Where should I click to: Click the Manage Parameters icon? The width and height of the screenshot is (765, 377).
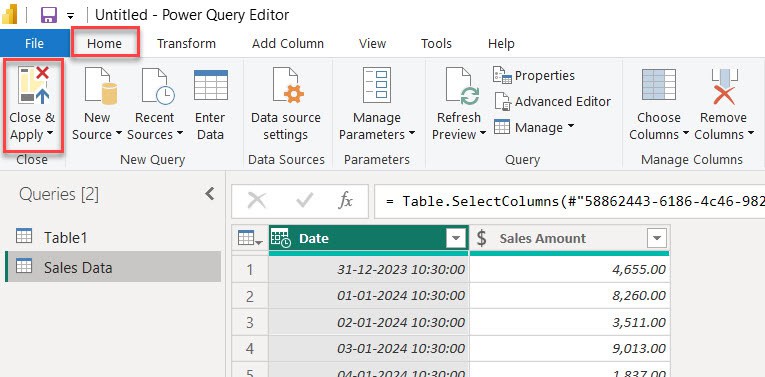377,85
